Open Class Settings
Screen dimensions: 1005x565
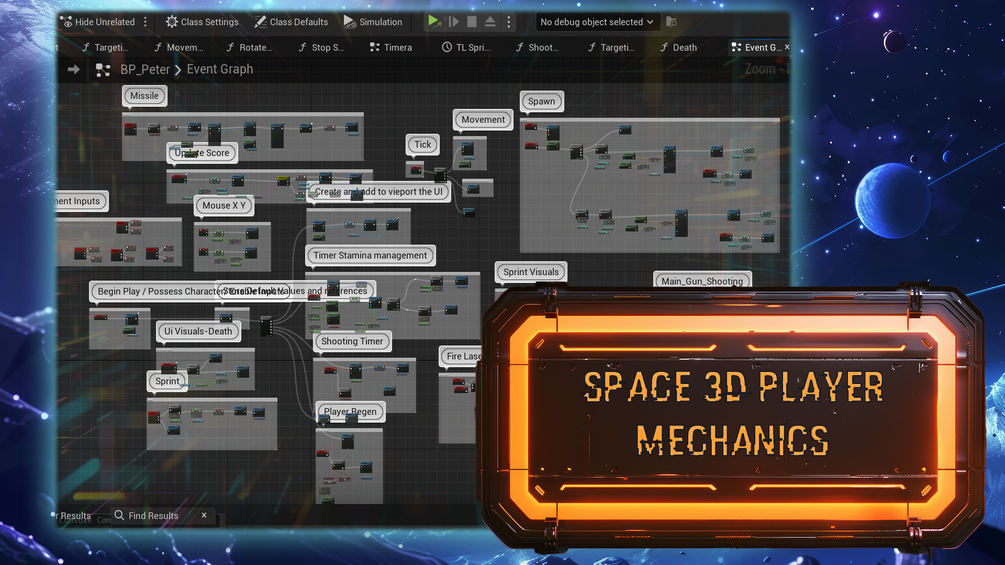pyautogui.click(x=202, y=22)
